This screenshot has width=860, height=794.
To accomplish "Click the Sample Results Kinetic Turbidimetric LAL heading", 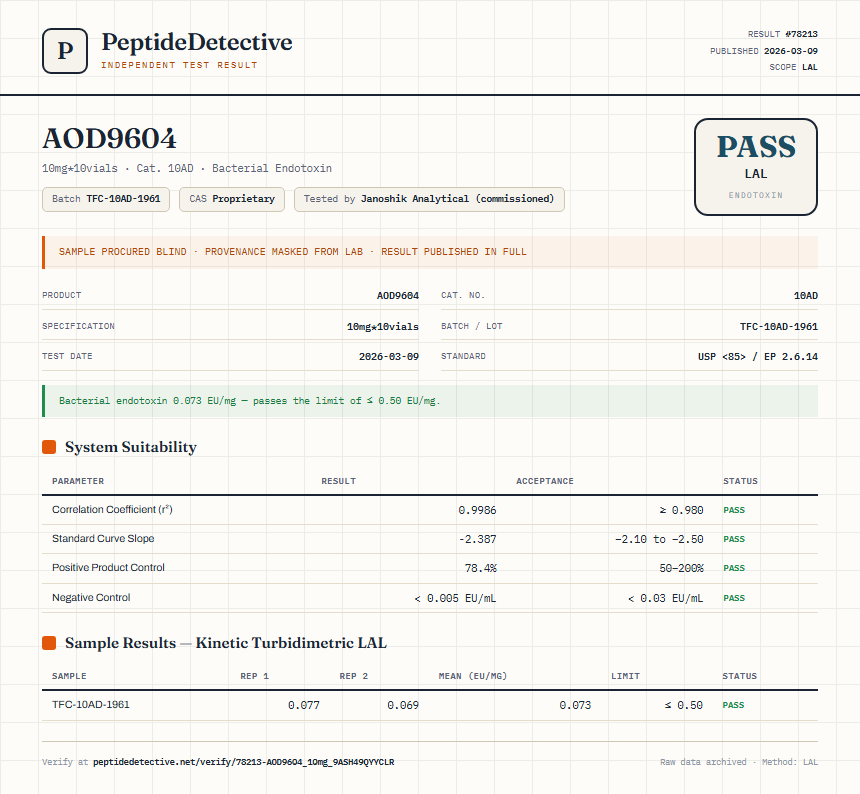I will [225, 643].
